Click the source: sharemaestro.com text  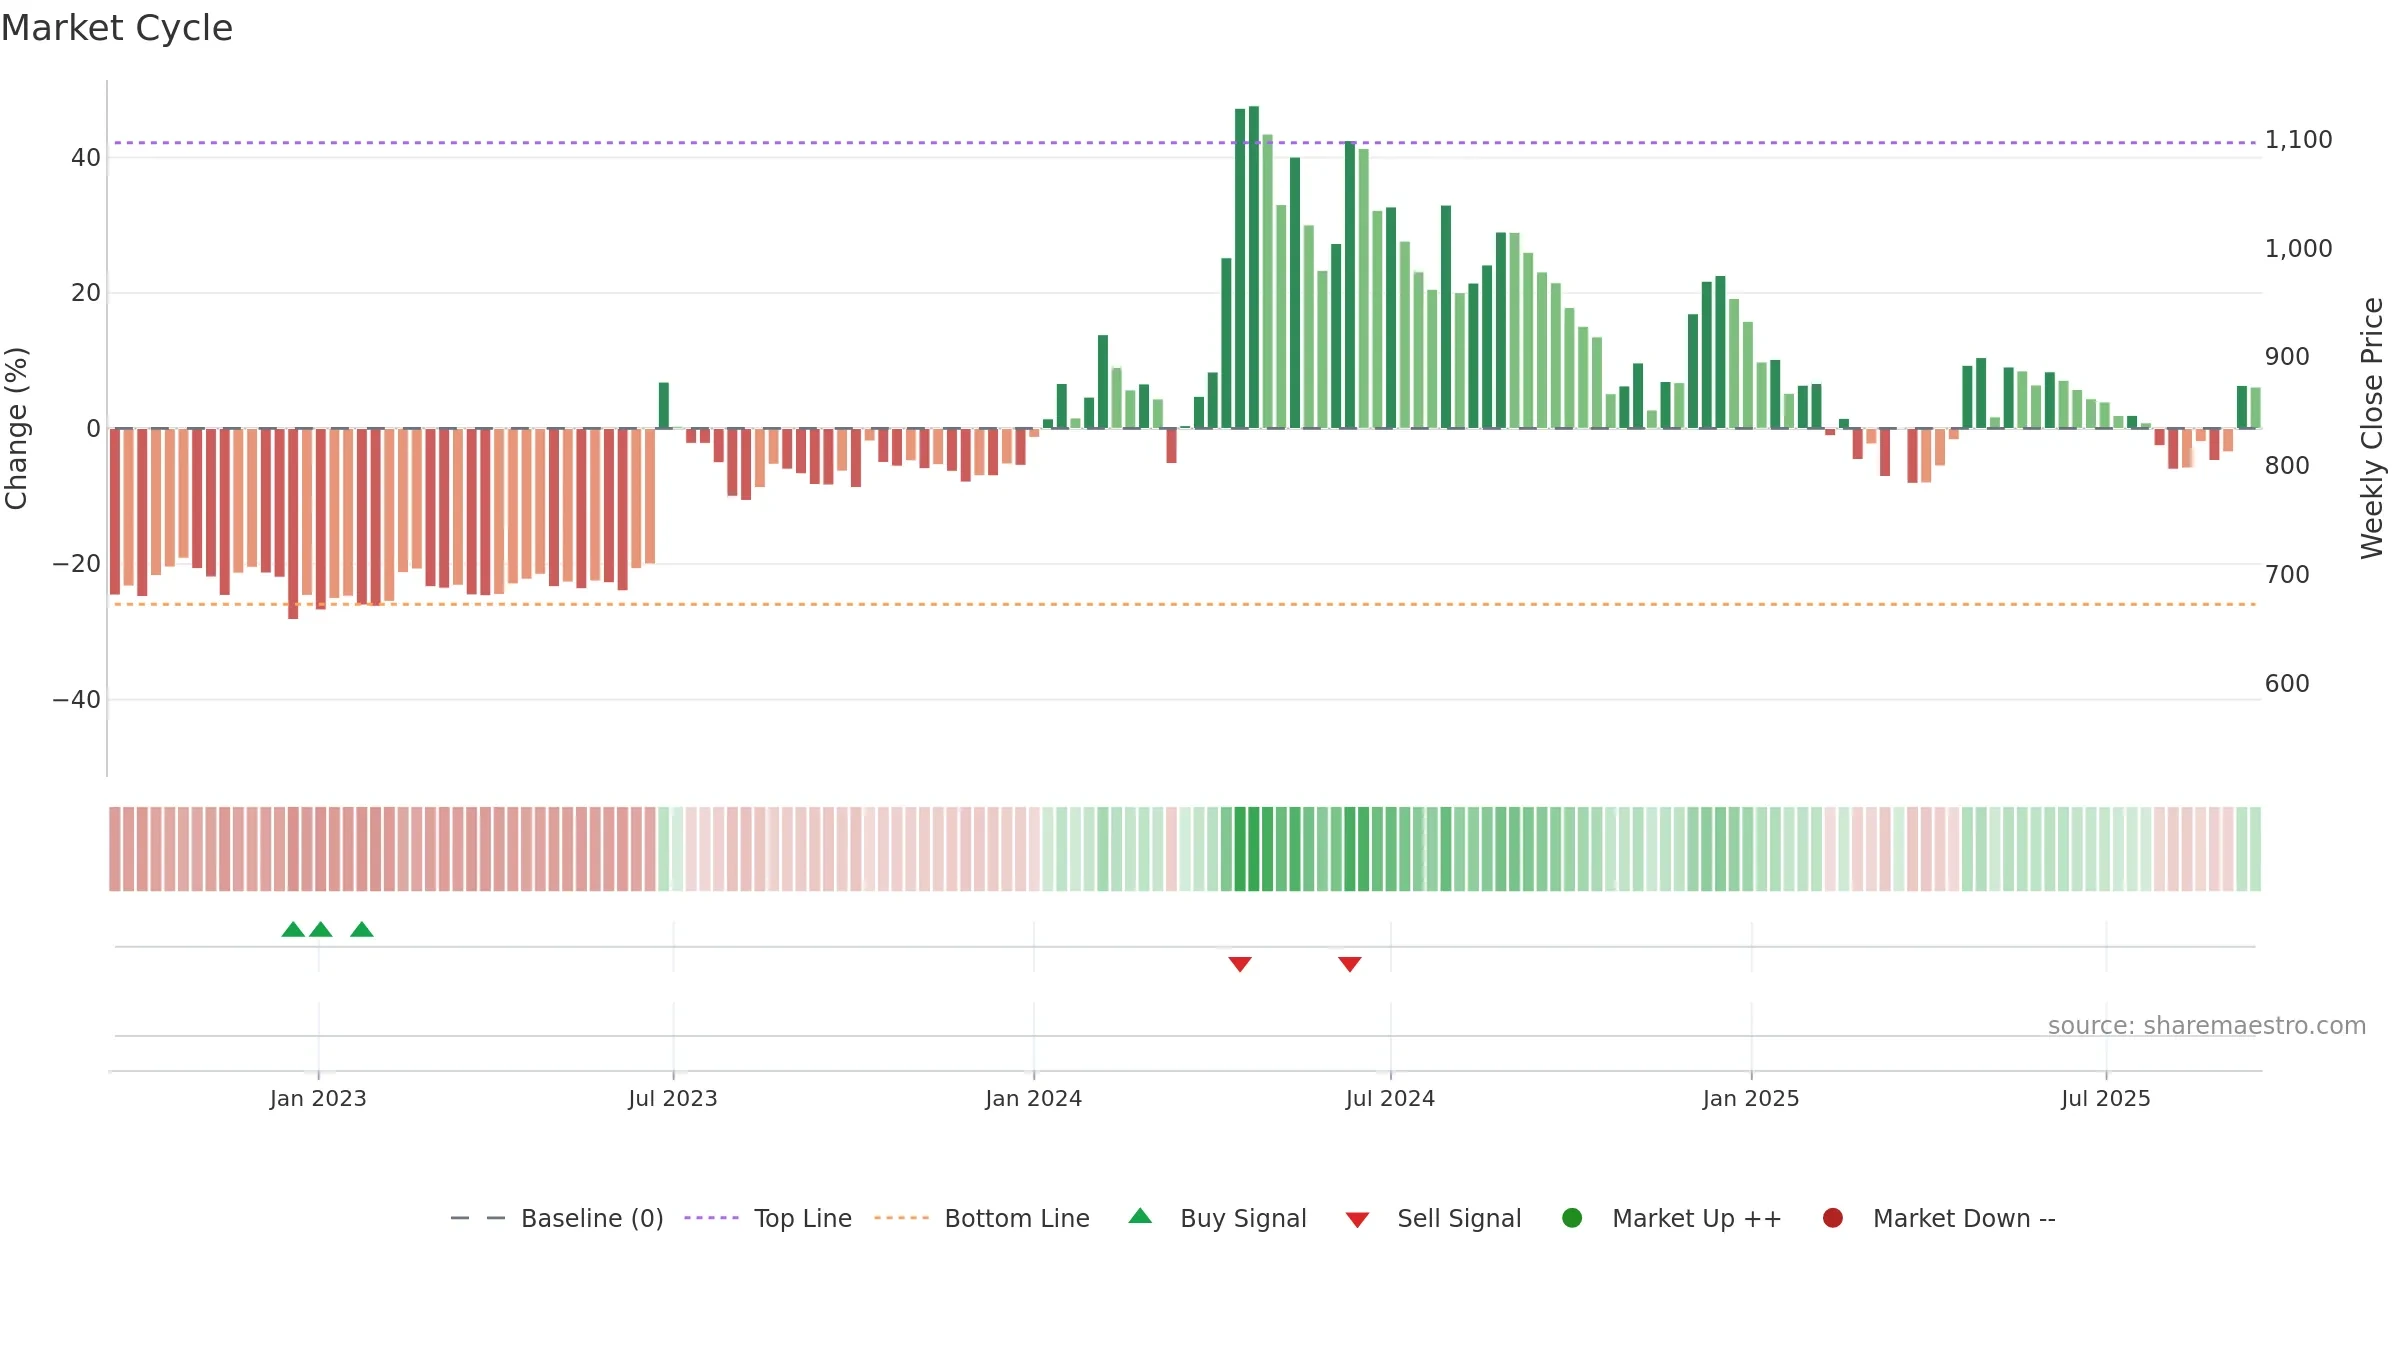pos(2207,1026)
